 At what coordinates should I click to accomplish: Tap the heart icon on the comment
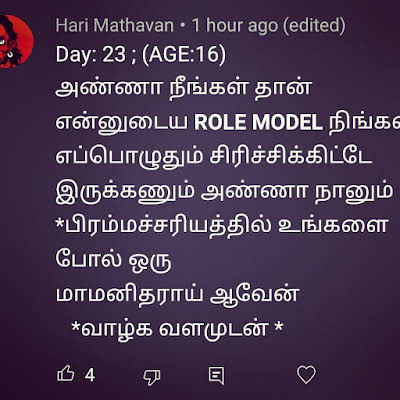[306, 374]
